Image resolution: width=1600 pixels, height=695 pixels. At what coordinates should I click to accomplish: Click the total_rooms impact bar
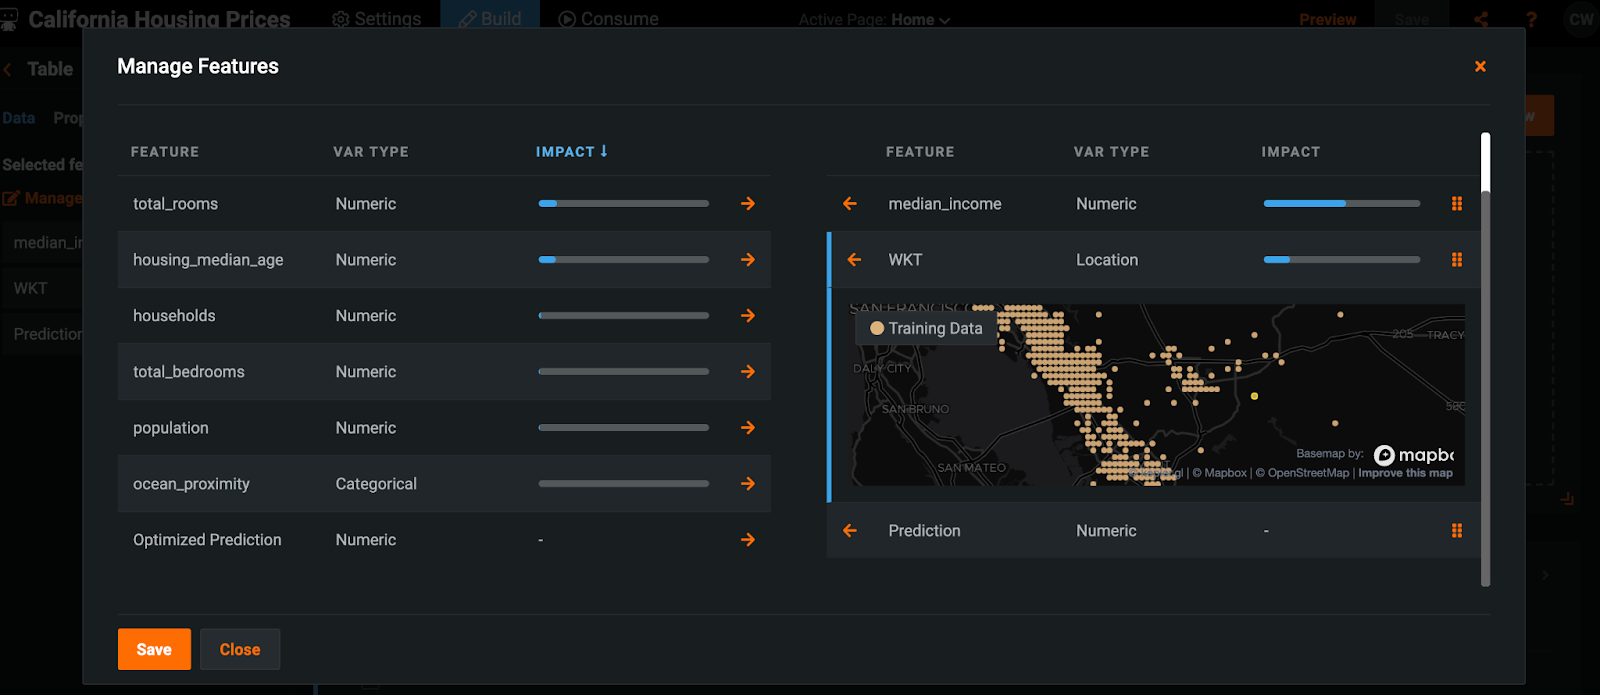coord(623,203)
